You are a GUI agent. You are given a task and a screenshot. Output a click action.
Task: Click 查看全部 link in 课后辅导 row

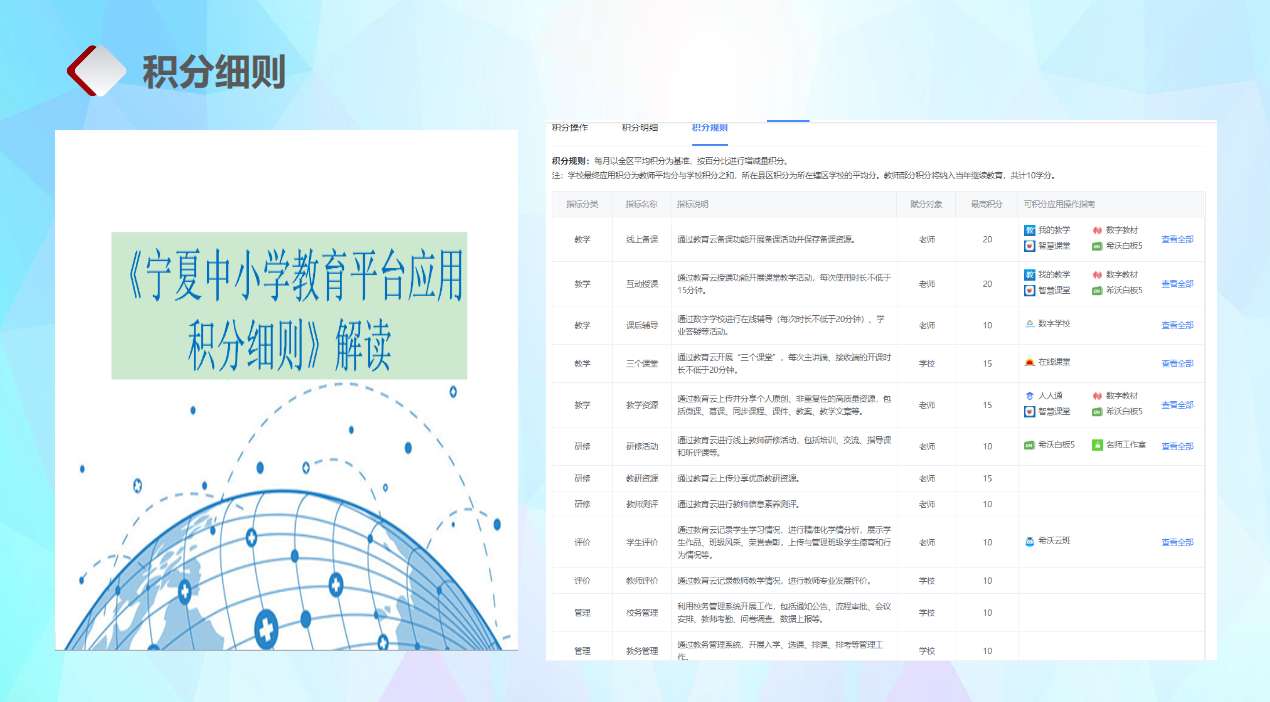pyautogui.click(x=1177, y=325)
